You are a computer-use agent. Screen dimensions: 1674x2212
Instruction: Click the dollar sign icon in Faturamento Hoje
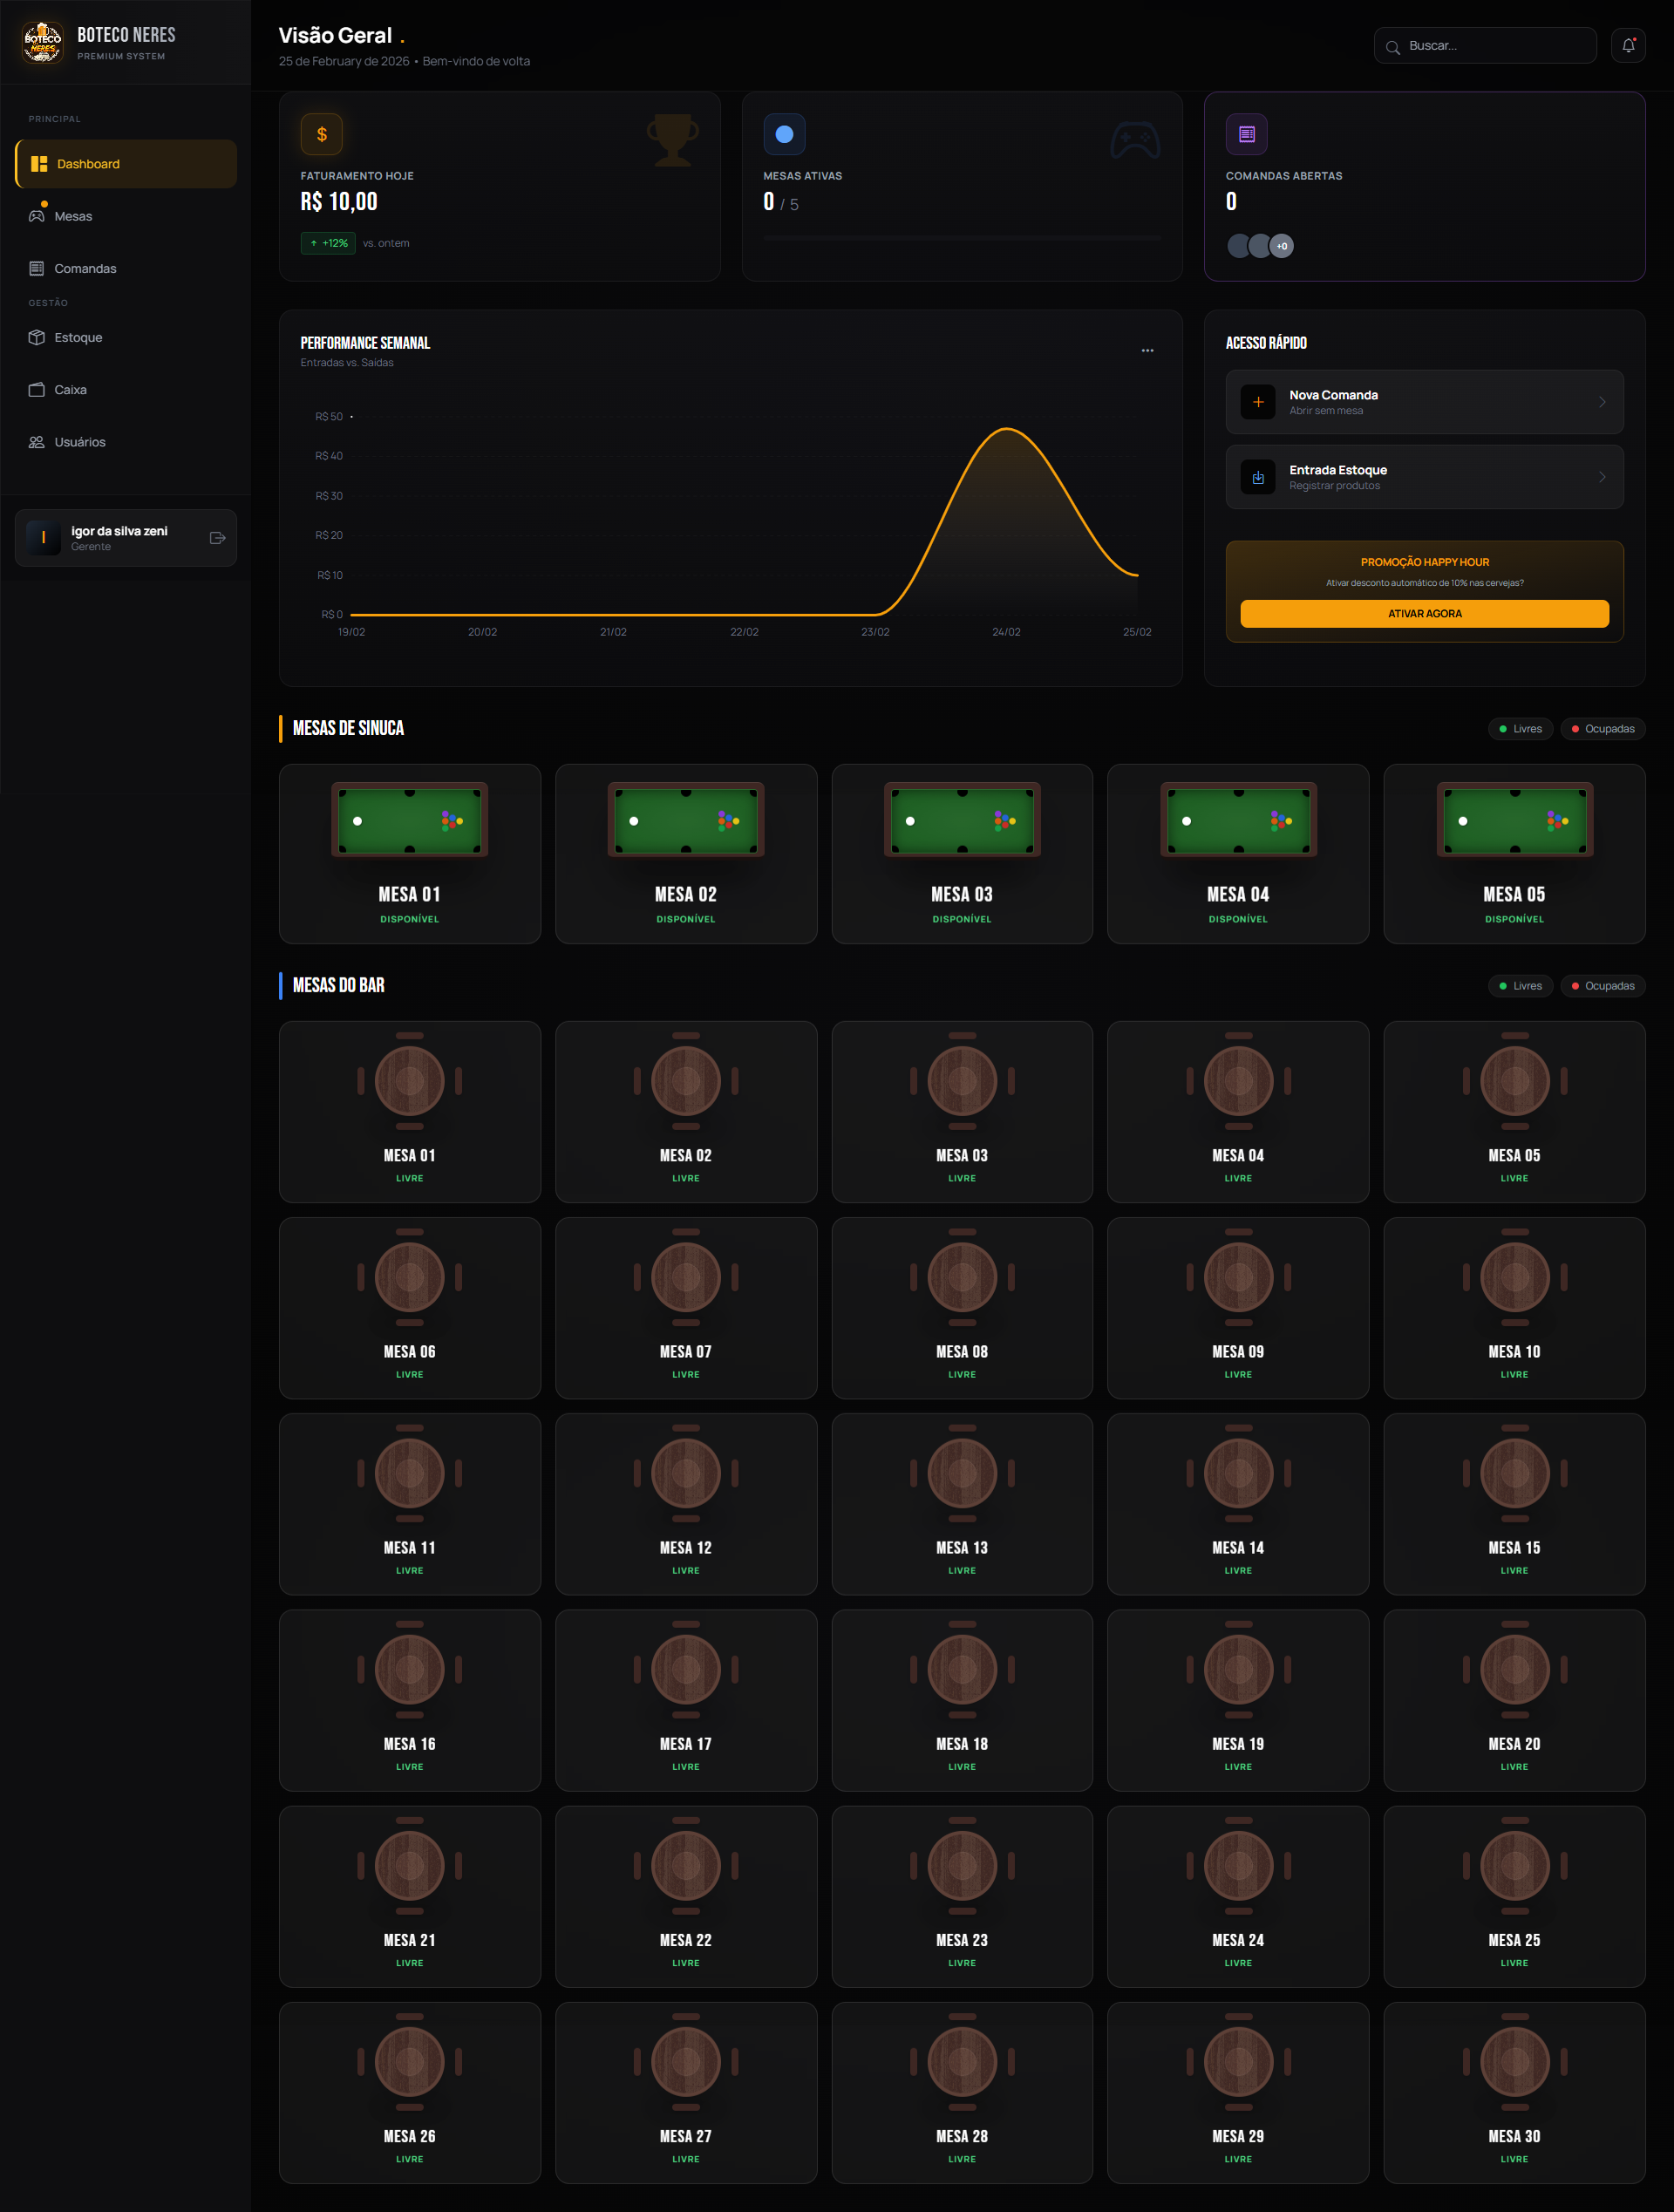pos(321,135)
